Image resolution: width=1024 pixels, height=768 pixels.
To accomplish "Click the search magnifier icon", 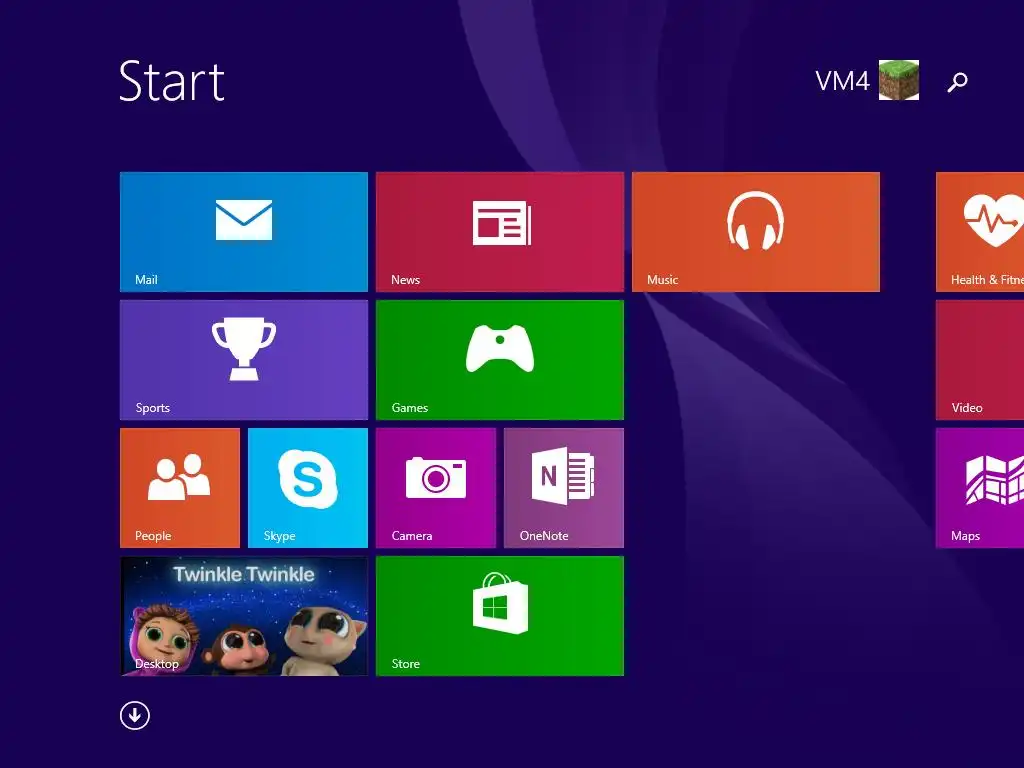I will (957, 82).
